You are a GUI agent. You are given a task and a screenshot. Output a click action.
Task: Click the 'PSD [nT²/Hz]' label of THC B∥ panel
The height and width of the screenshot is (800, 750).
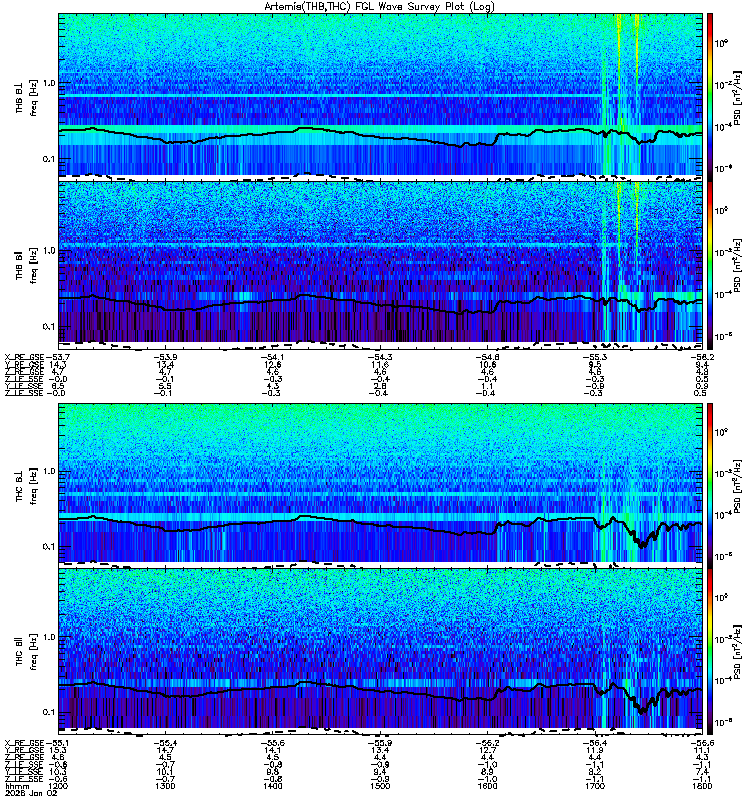738,652
